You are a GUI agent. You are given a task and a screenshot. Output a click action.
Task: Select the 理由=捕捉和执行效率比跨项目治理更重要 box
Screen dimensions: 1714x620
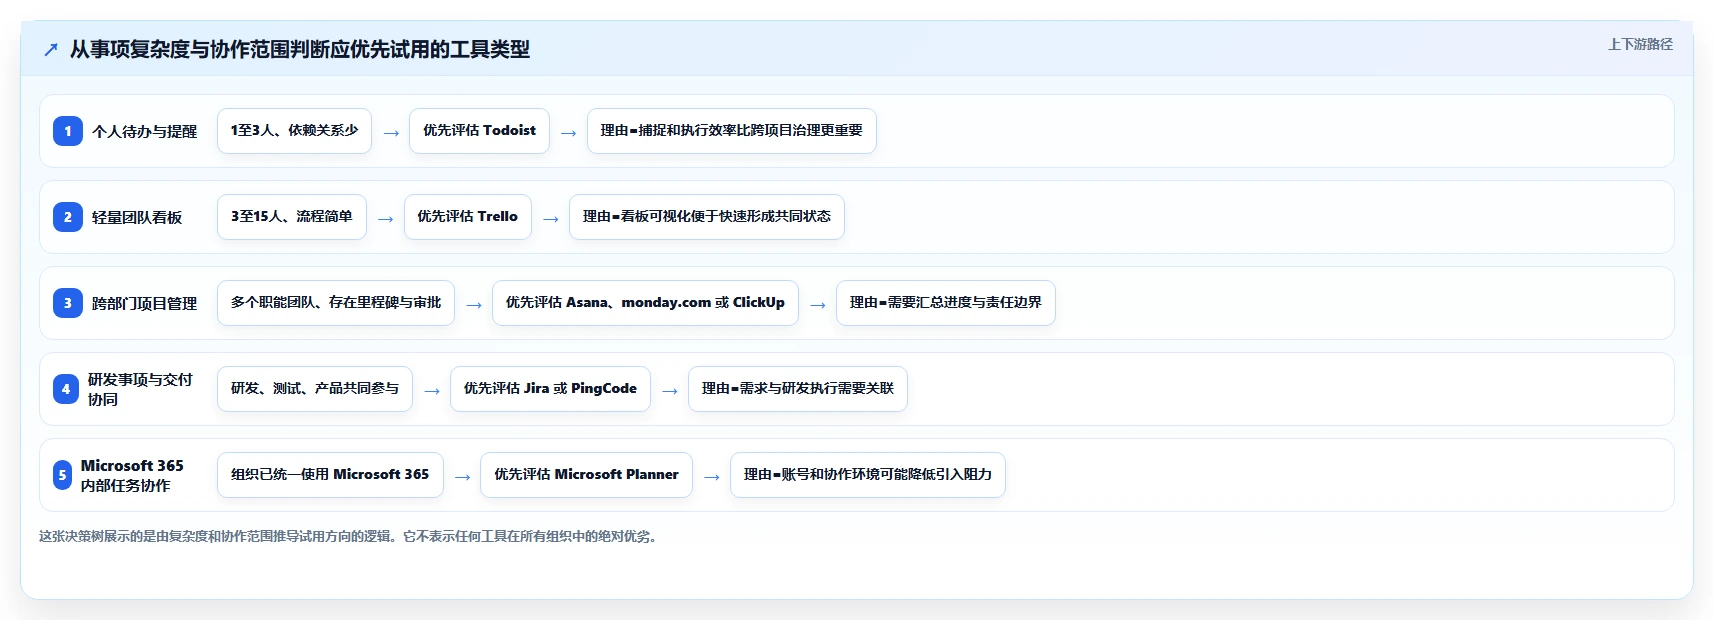(x=732, y=131)
